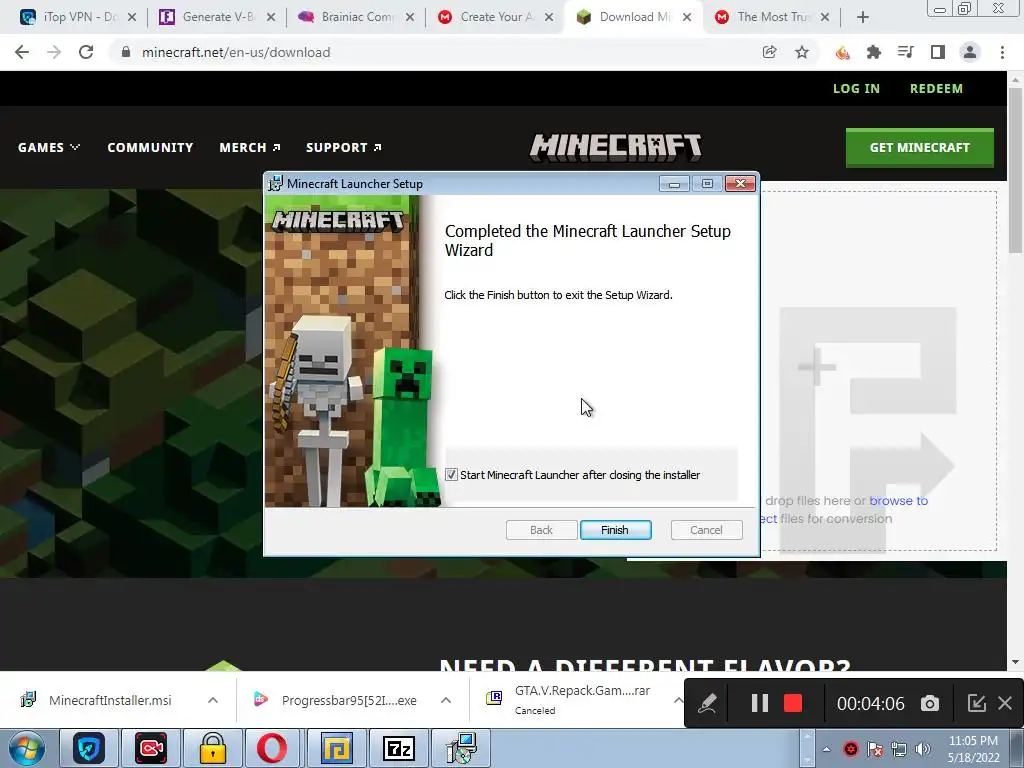Click LOG IN on Minecraft site
The image size is (1024, 768).
point(856,89)
